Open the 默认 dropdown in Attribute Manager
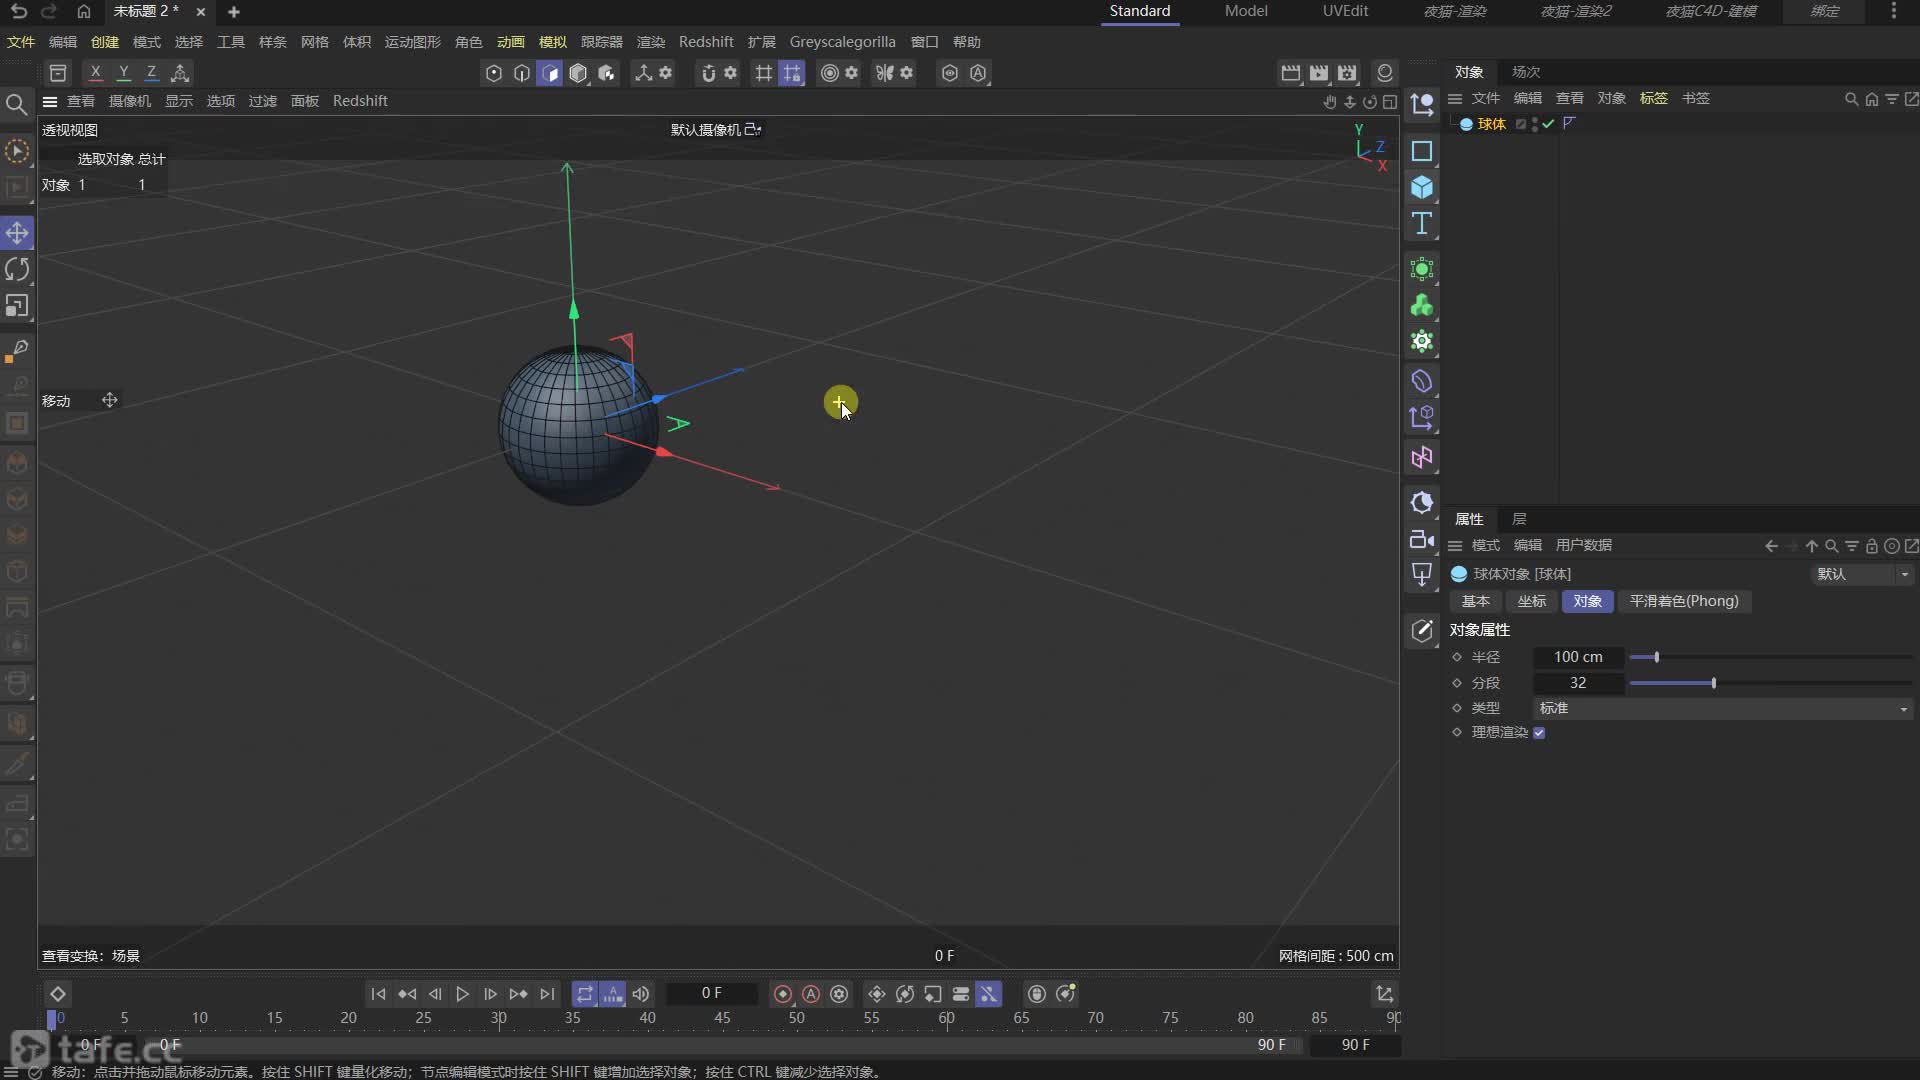 1861,574
